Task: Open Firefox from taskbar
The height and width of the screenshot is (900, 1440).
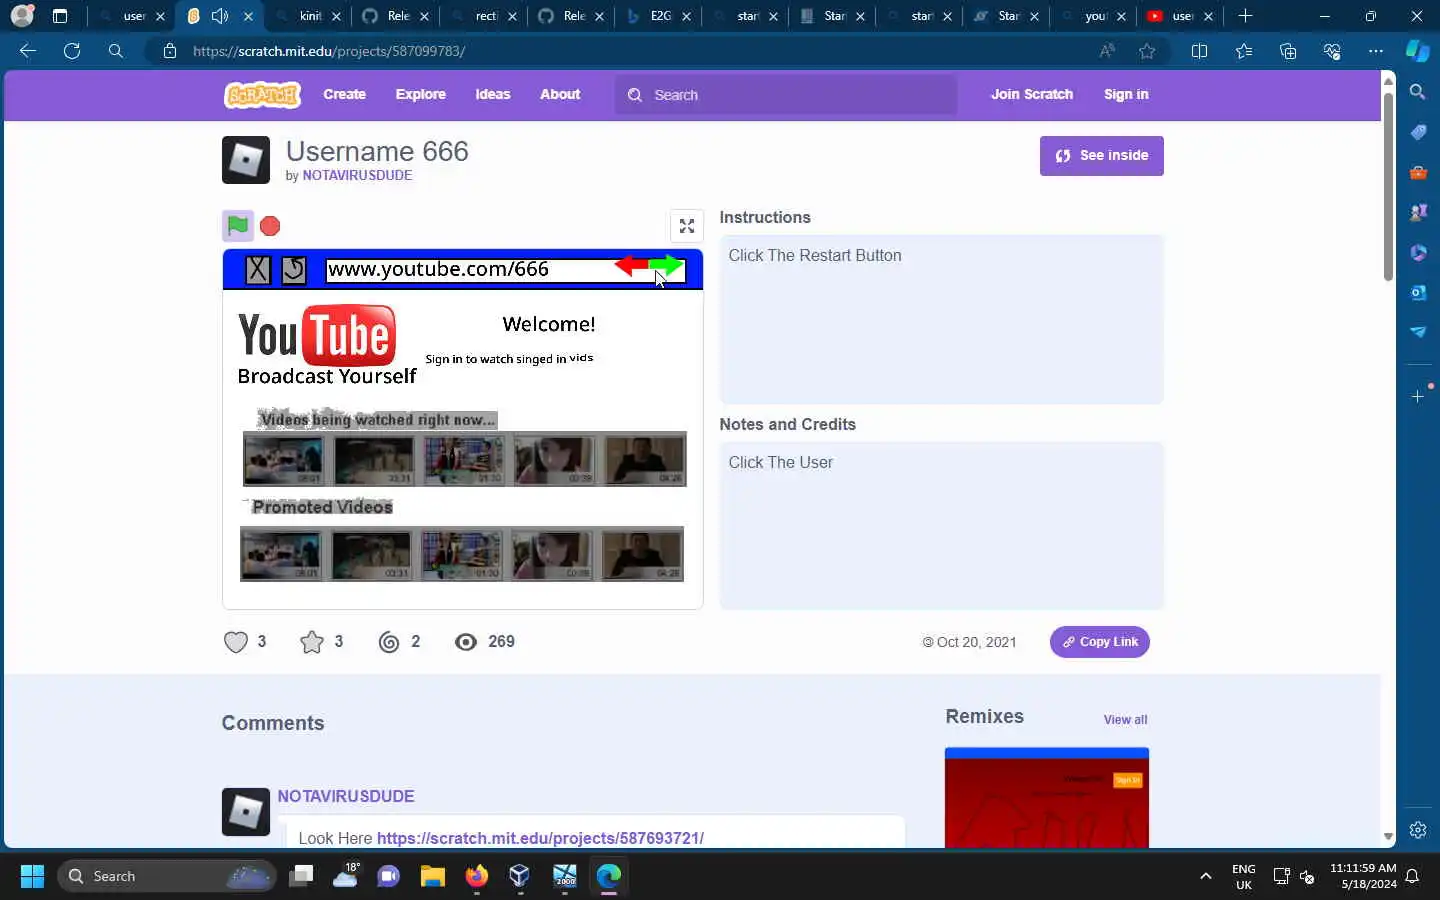Action: (x=476, y=876)
